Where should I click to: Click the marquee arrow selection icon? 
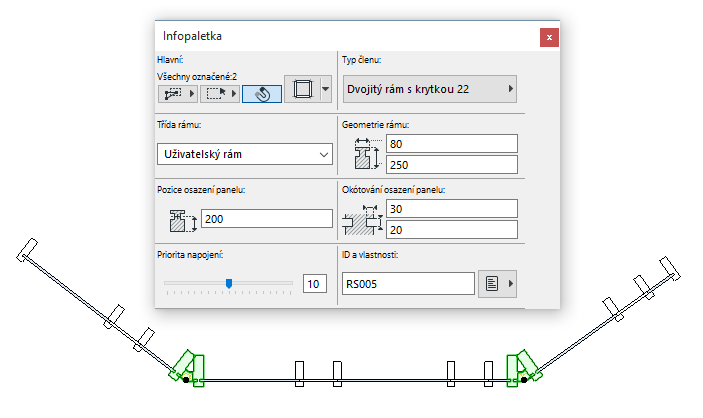(x=218, y=93)
